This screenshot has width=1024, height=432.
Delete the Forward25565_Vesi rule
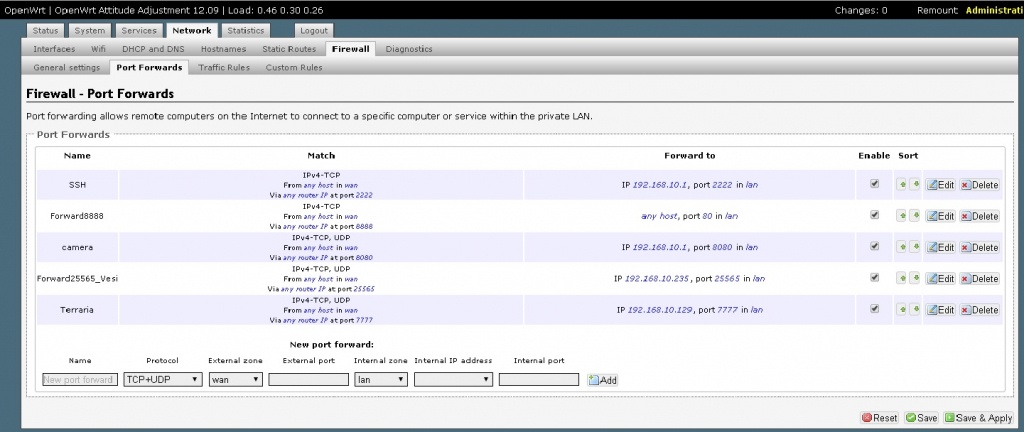point(979,279)
